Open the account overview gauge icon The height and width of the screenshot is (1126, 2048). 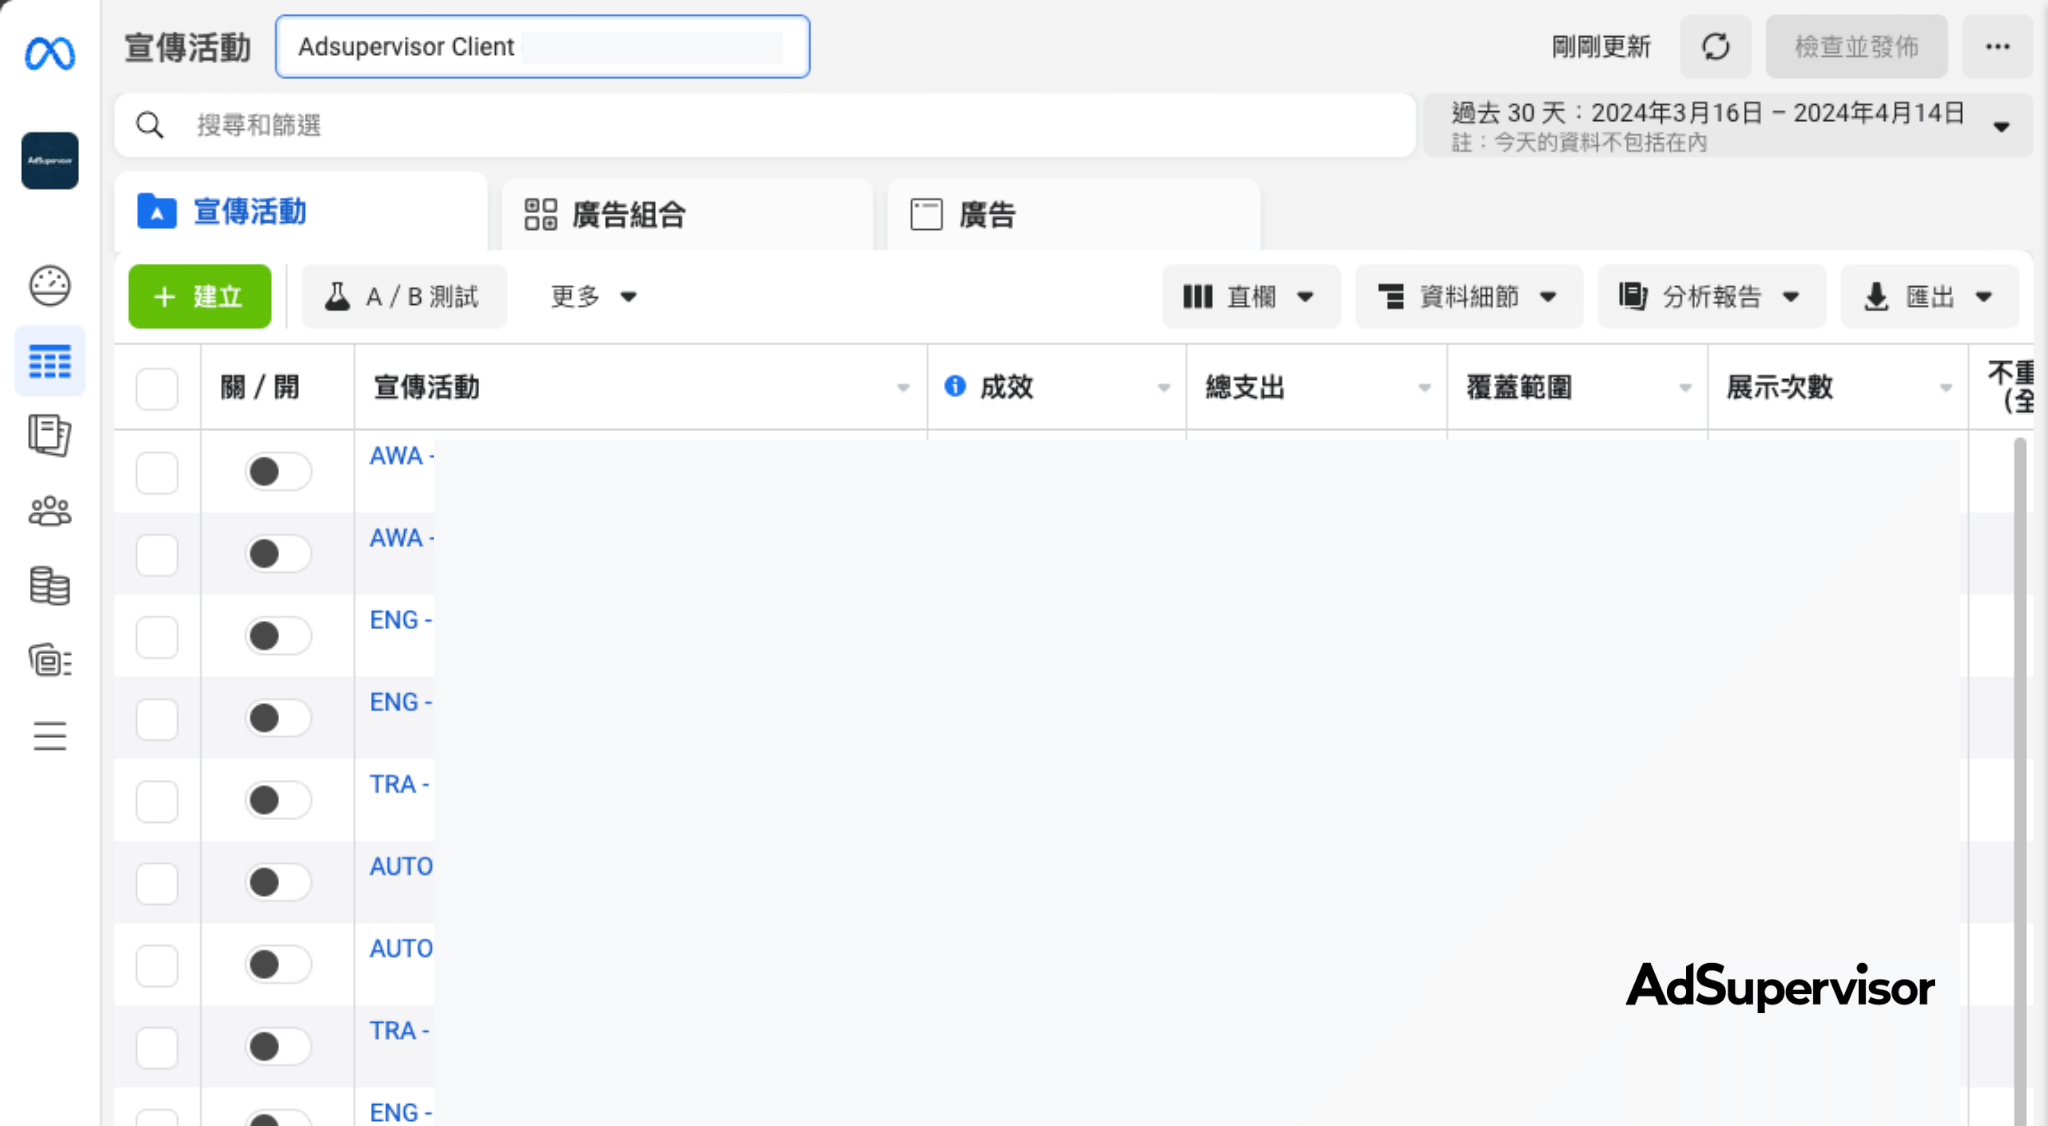pos(50,286)
